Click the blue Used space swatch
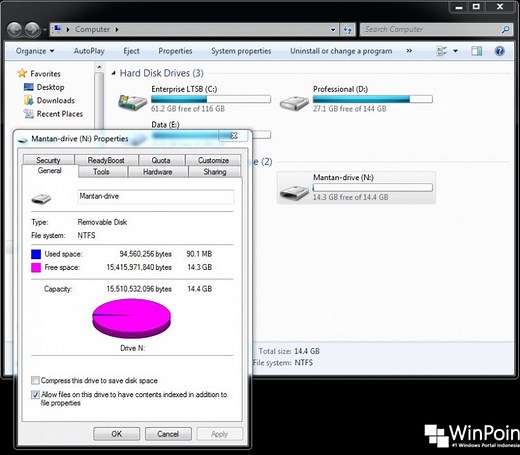 coord(36,254)
